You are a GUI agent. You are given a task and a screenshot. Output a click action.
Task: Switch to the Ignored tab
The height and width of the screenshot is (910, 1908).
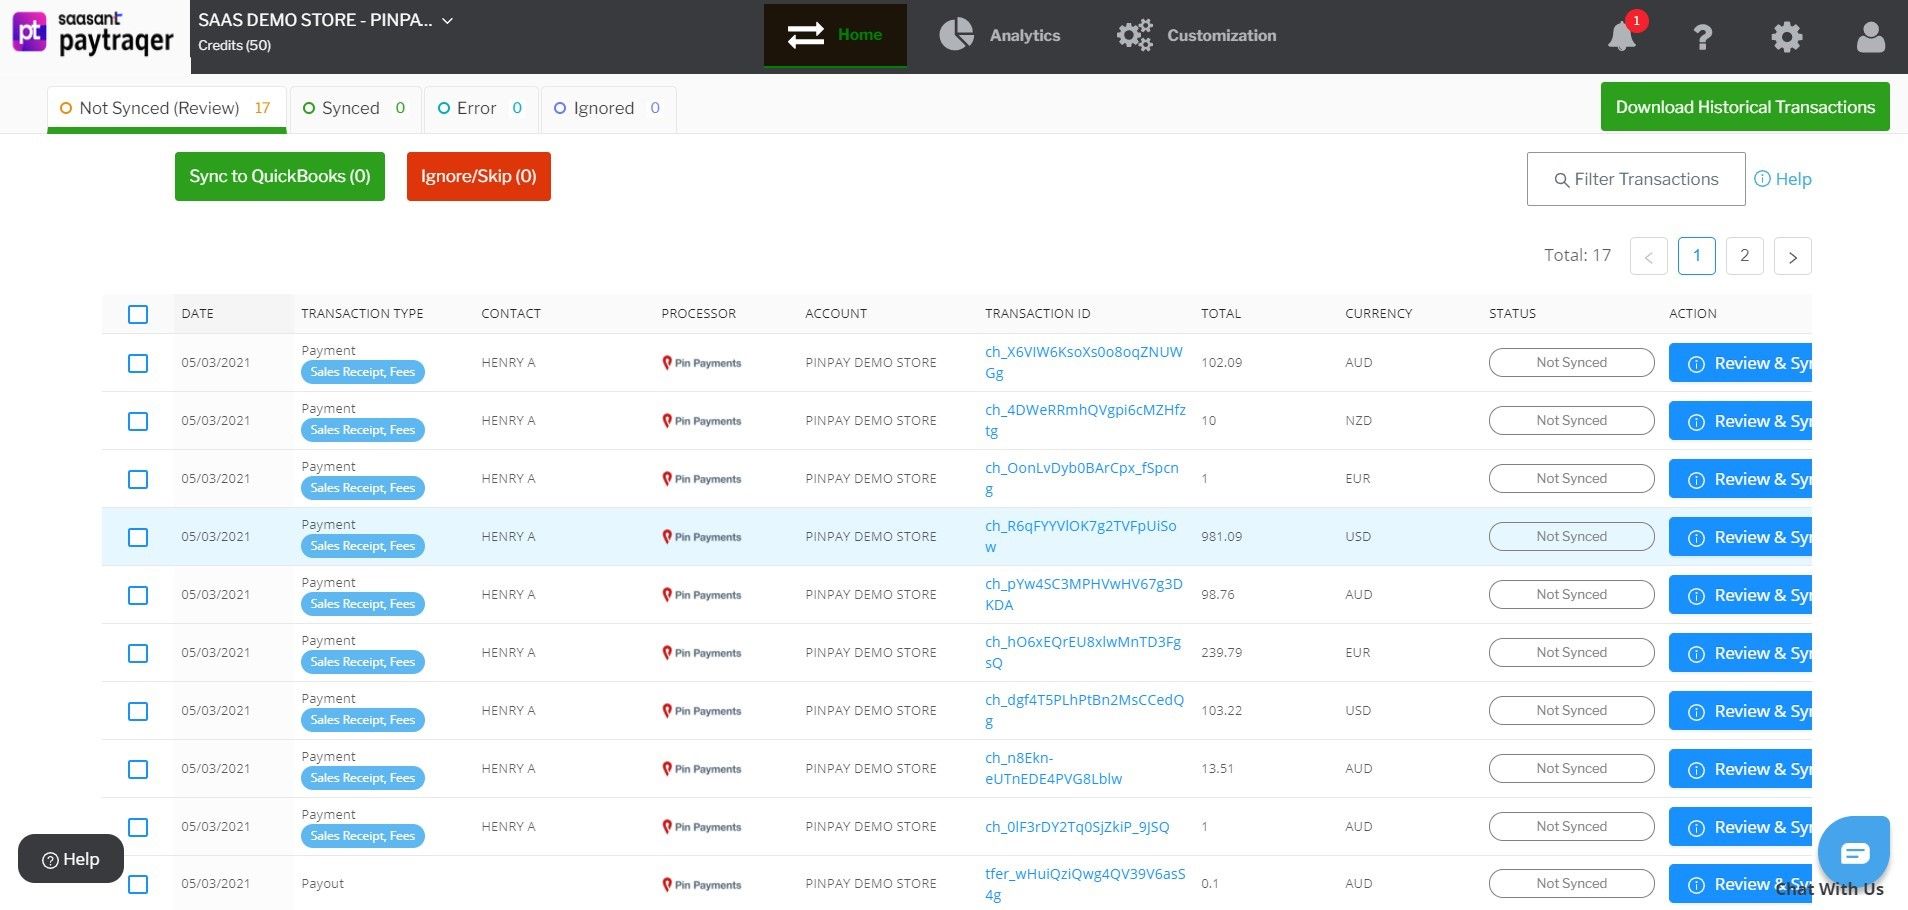point(608,108)
